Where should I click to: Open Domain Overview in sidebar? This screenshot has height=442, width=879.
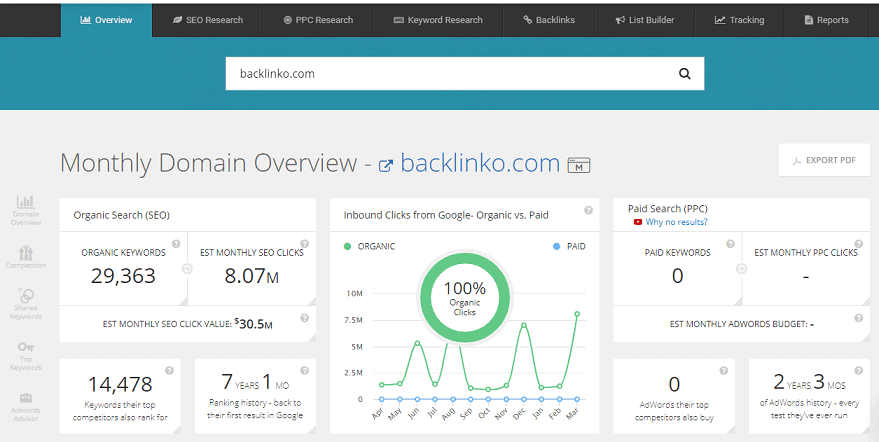click(26, 210)
